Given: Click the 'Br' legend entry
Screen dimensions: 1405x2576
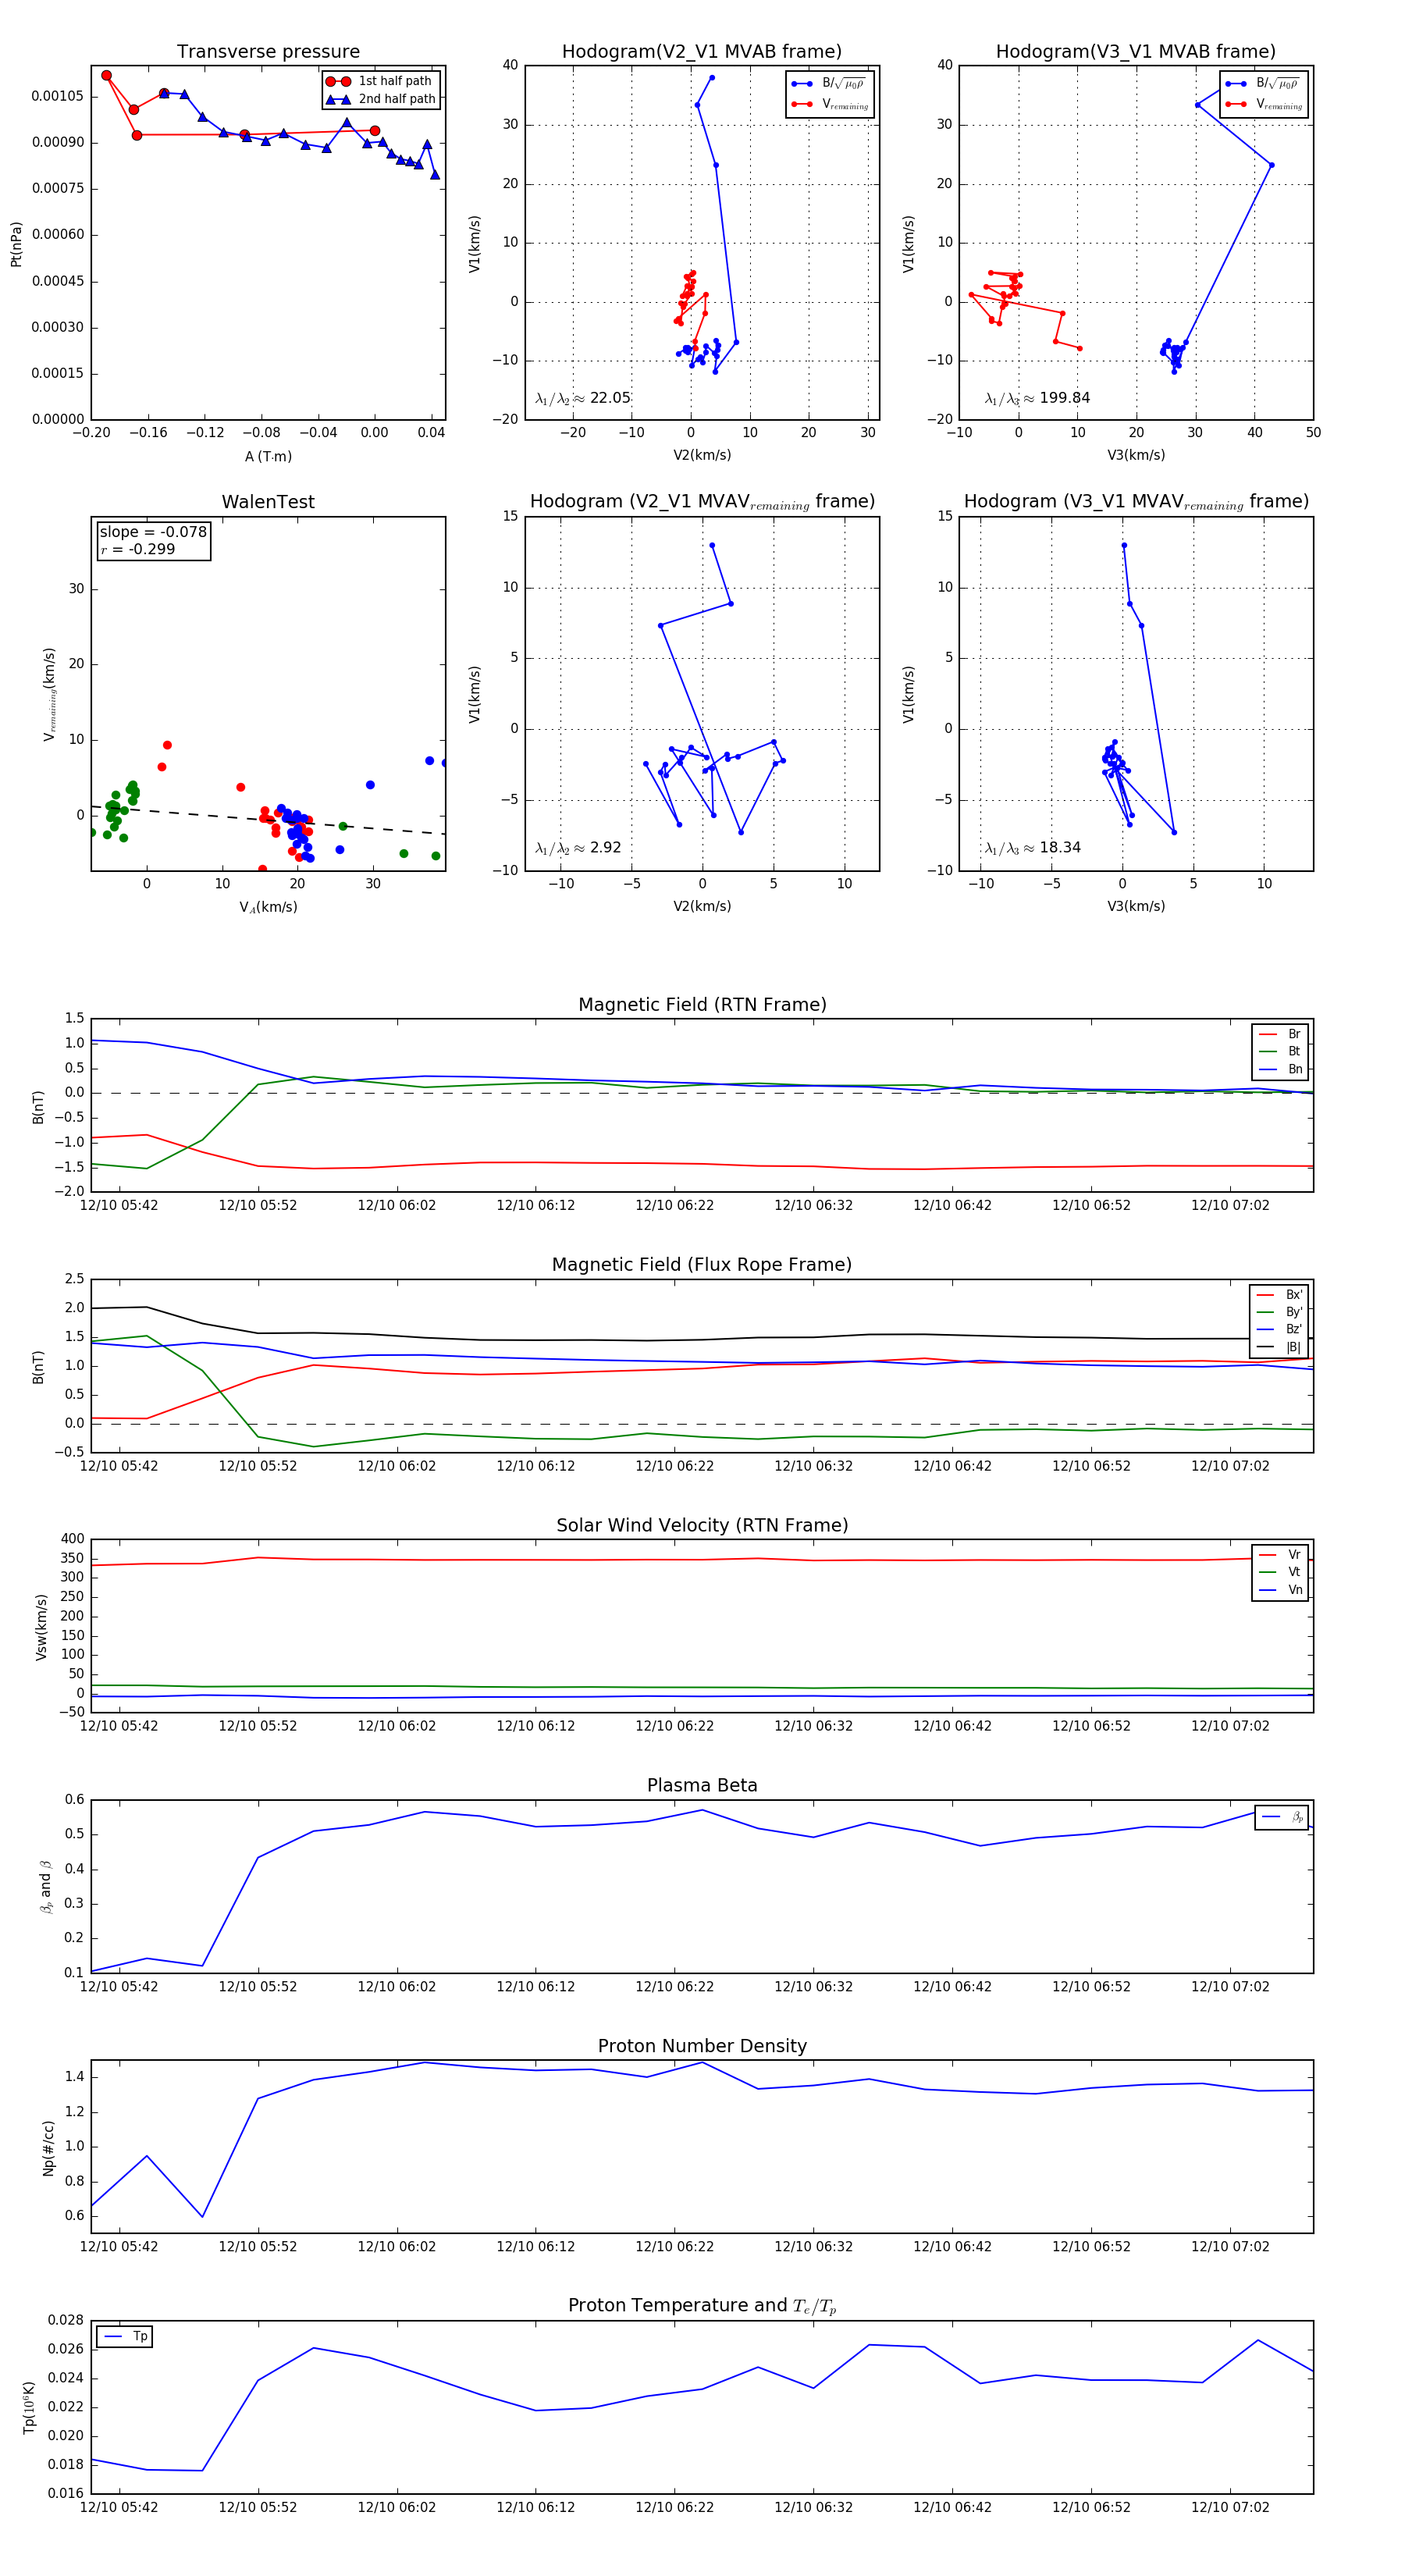Looking at the screenshot, I should 1280,1034.
